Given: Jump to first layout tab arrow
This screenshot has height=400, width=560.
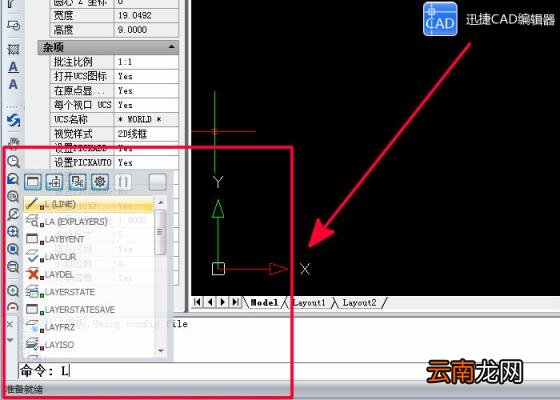Looking at the screenshot, I should tap(197, 302).
